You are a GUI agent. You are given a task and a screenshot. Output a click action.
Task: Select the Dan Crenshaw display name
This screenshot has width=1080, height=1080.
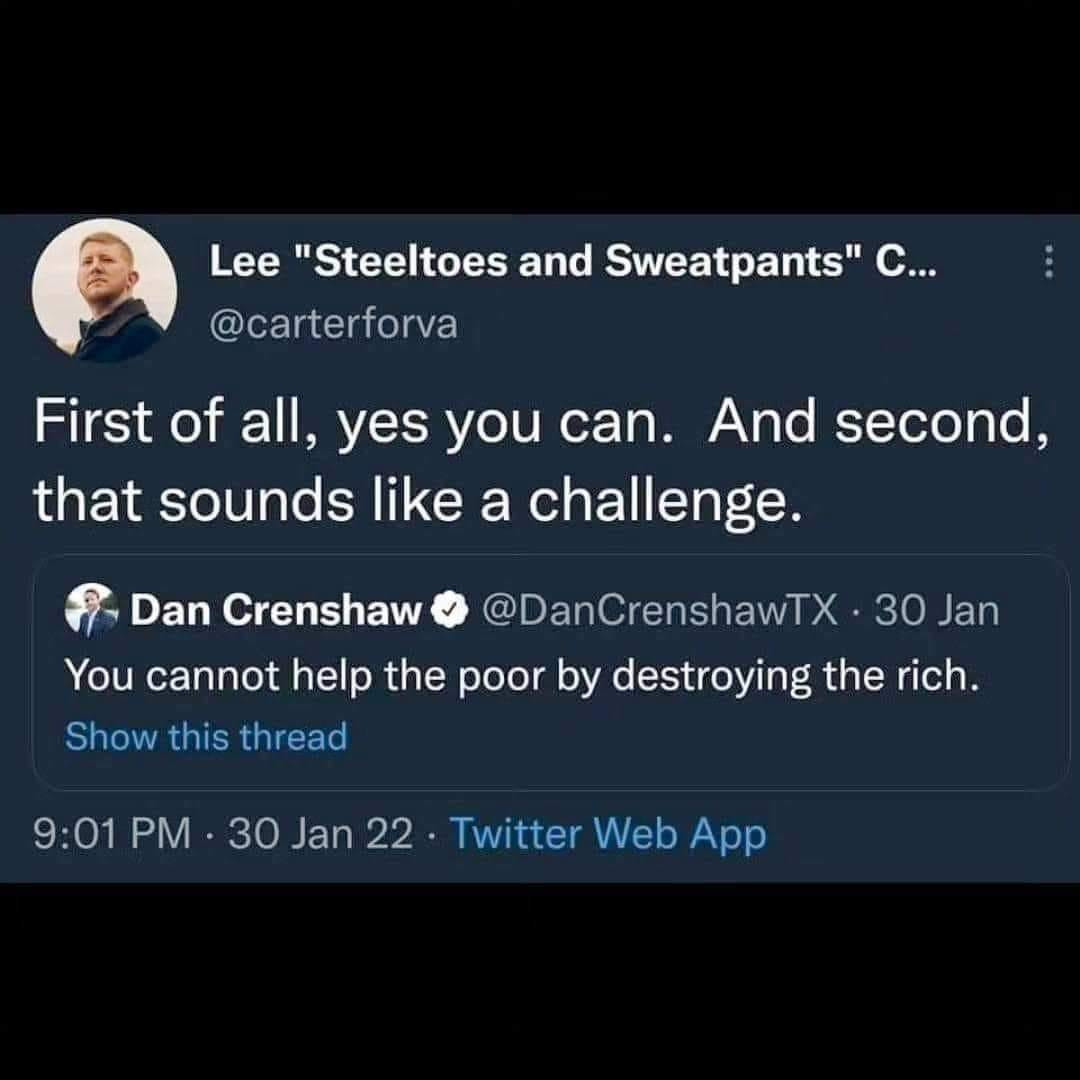(x=276, y=610)
